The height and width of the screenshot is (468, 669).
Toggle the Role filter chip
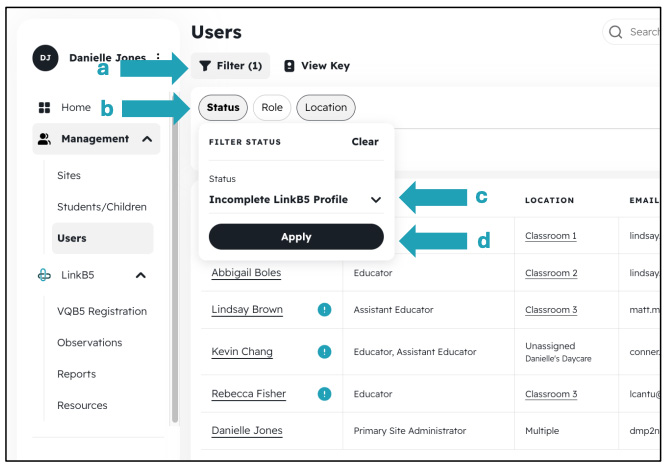[x=272, y=108]
